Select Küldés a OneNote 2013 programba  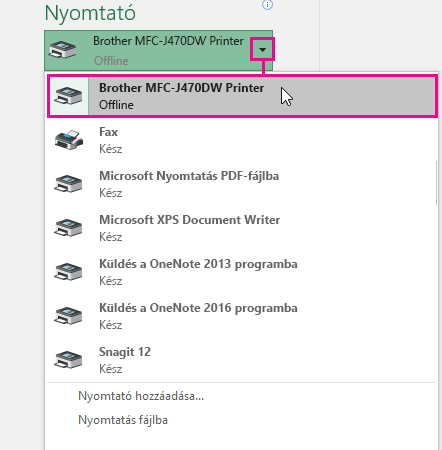point(241,272)
